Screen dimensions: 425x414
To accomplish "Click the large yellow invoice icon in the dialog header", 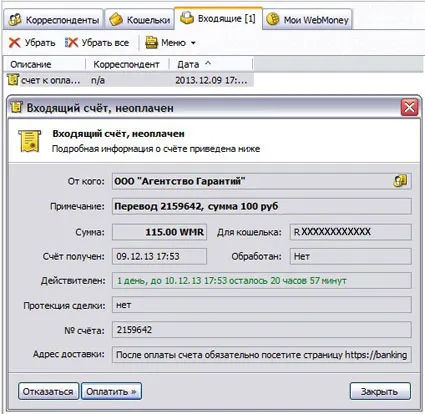I will pos(30,141).
